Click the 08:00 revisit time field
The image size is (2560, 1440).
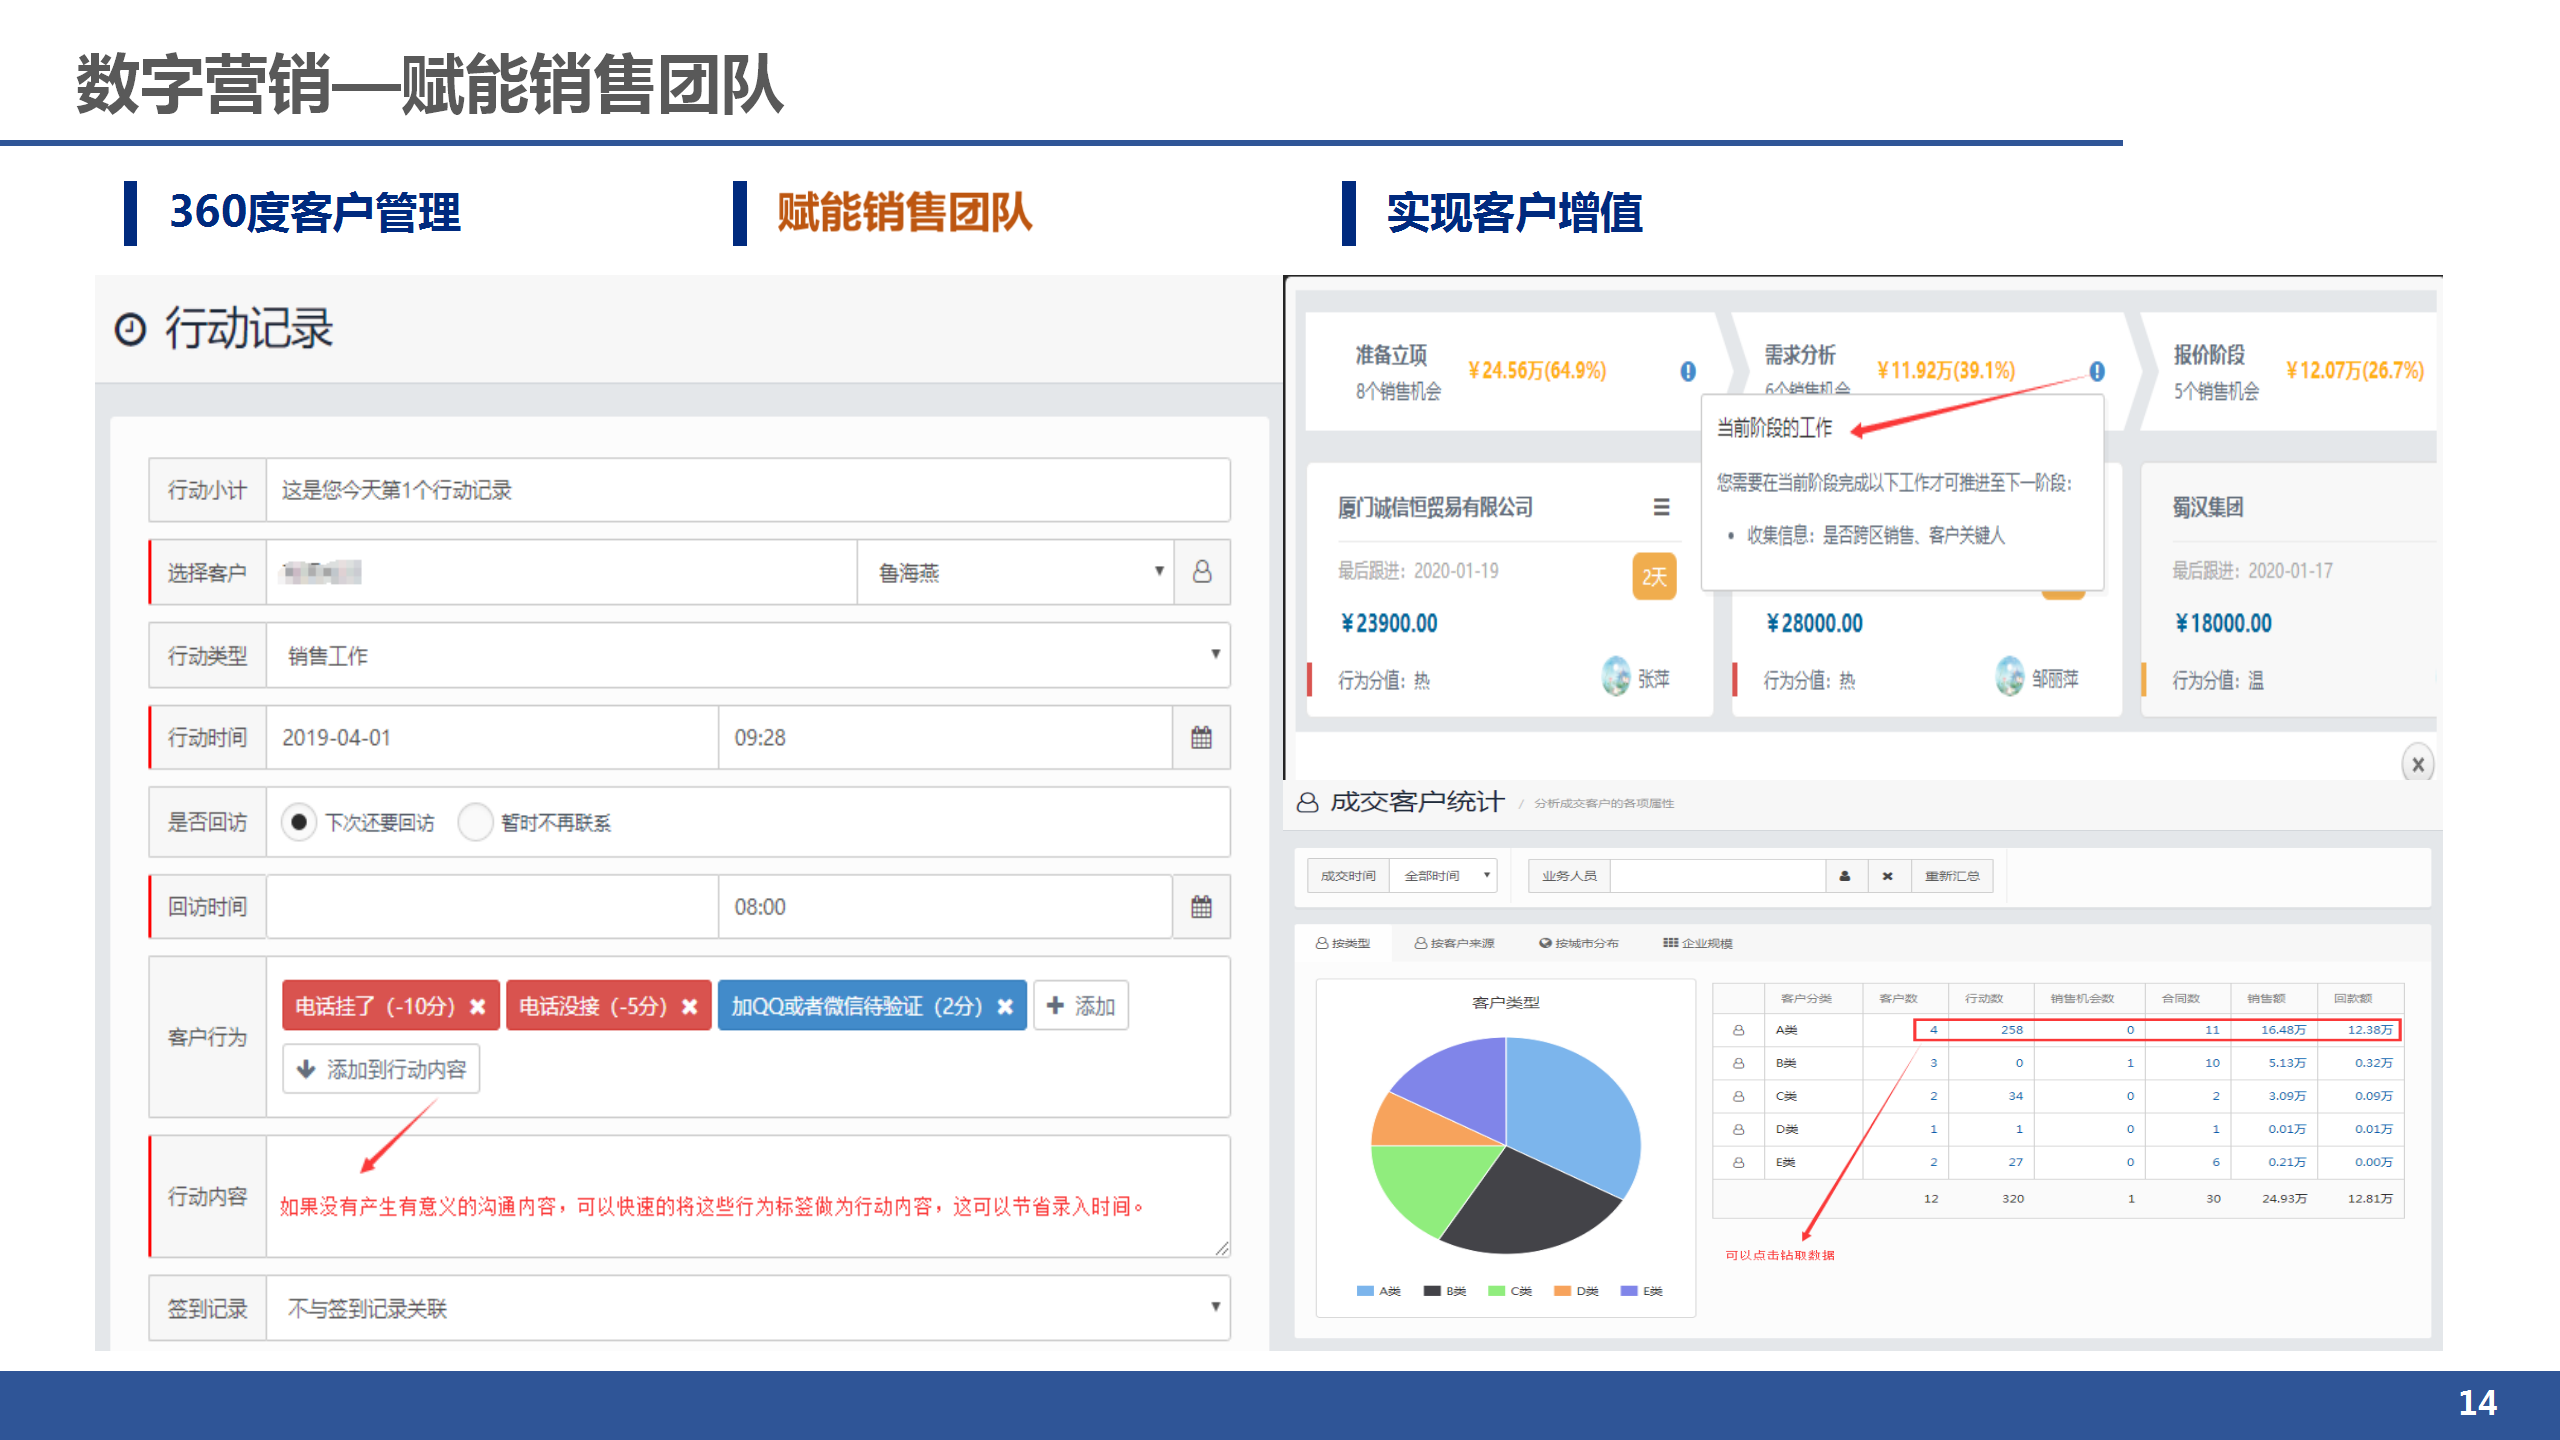[945, 907]
